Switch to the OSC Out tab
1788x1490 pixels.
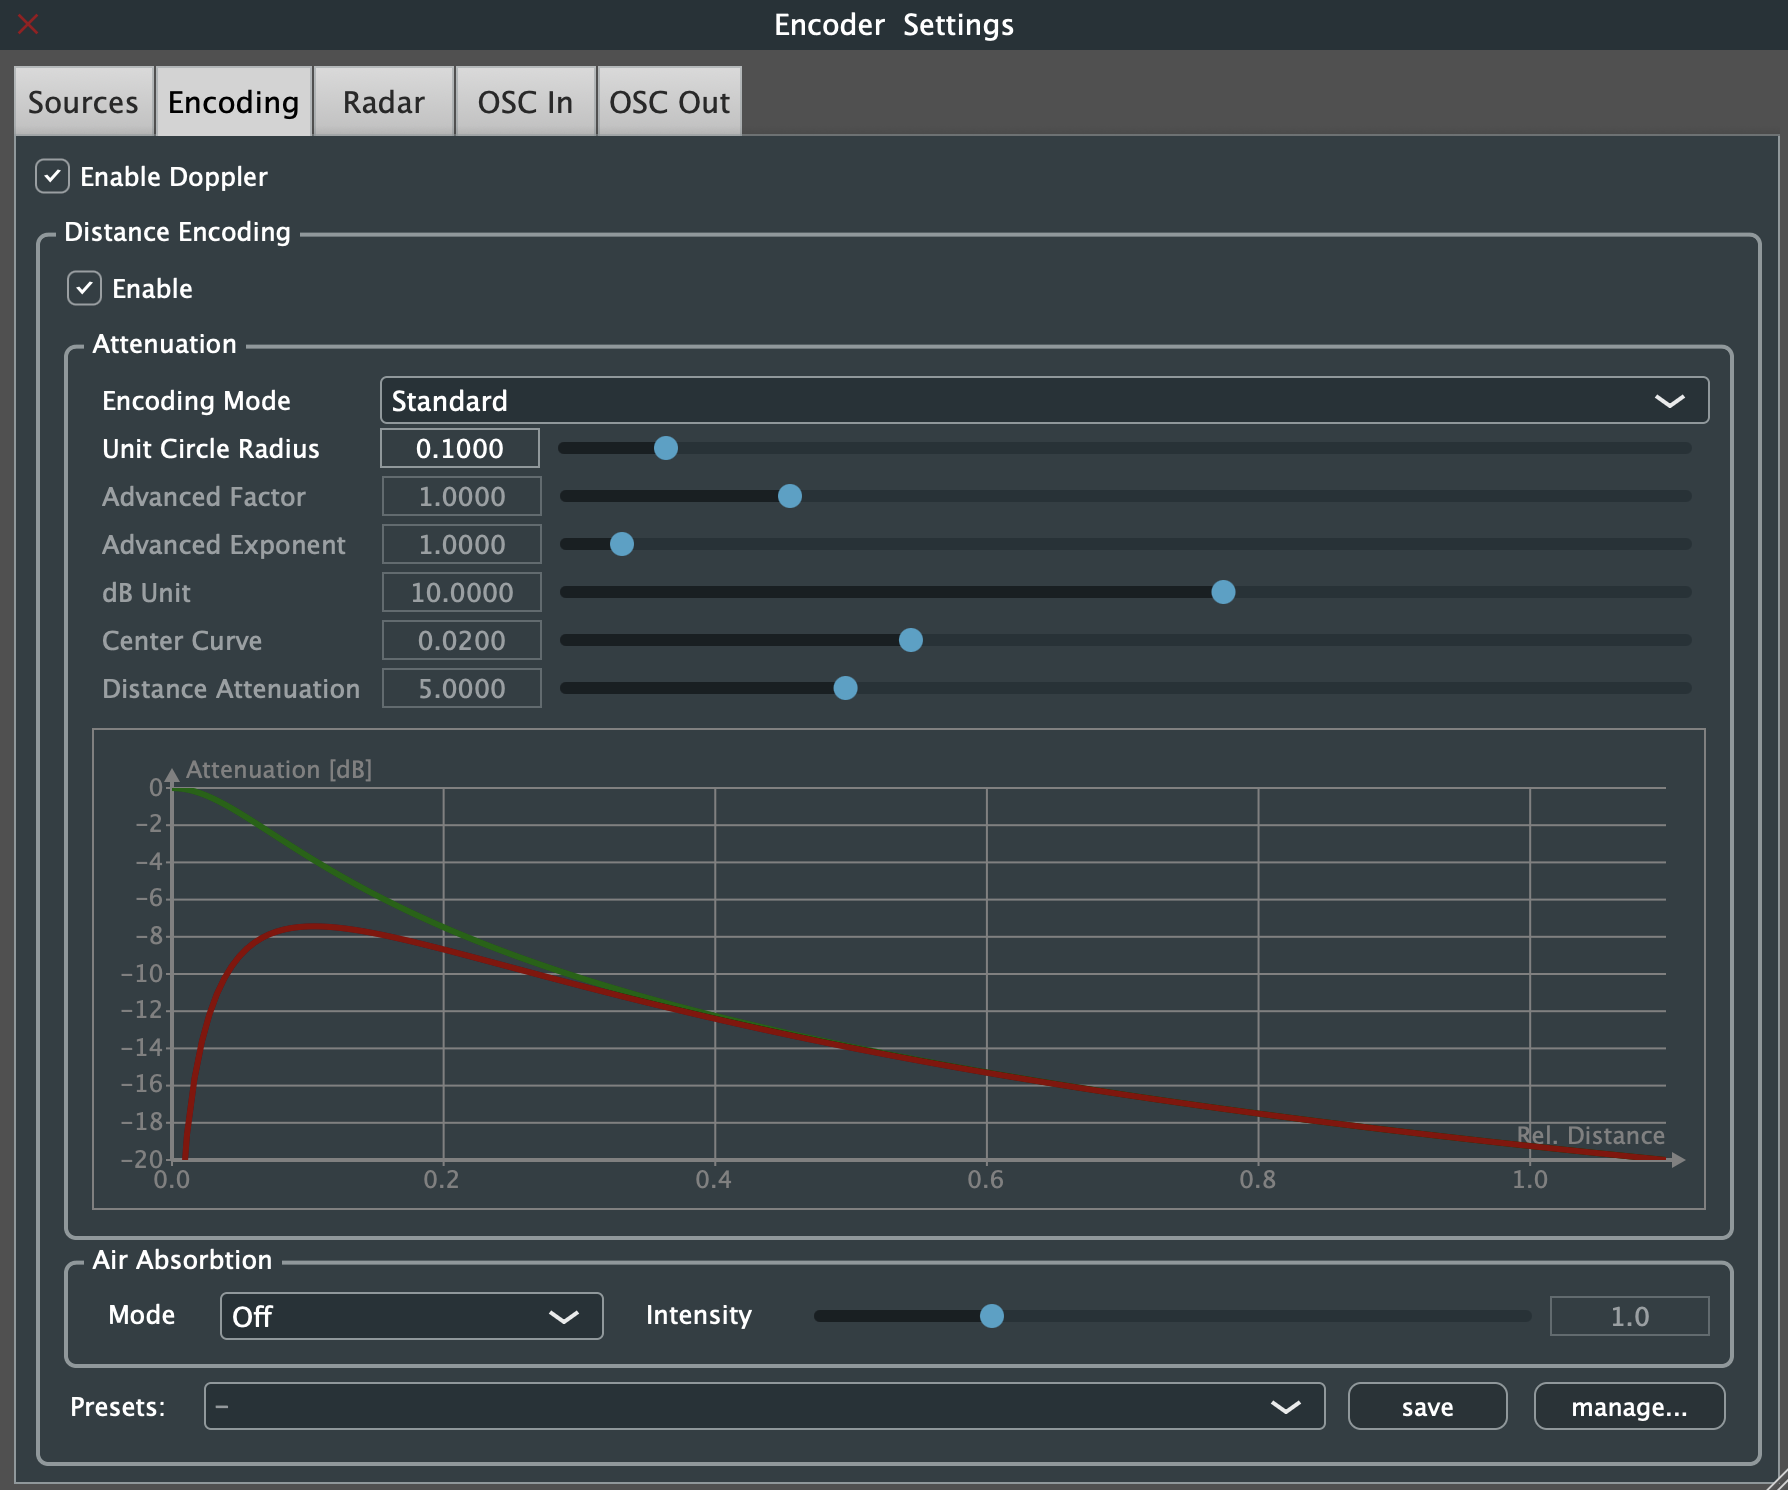point(668,101)
